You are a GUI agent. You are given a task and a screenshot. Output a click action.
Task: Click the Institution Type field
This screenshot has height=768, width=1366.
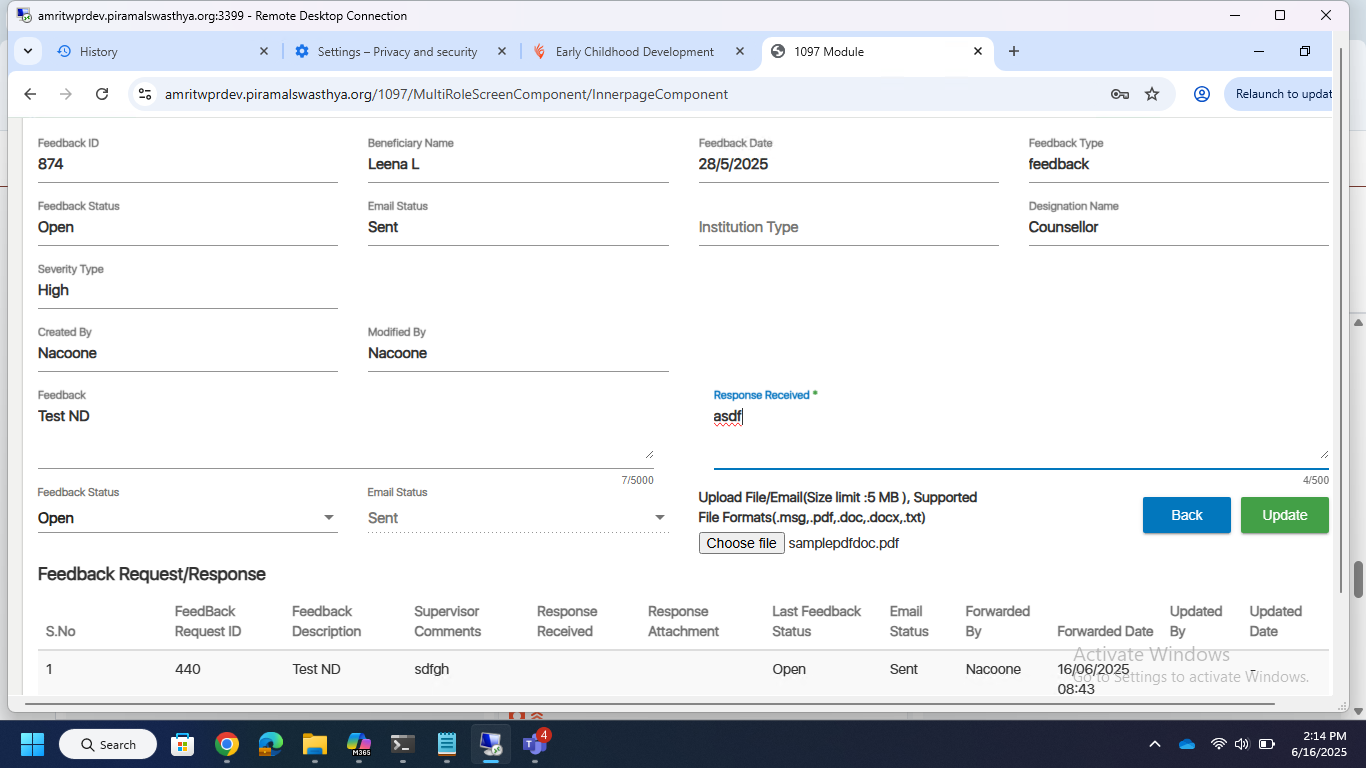[x=849, y=227]
